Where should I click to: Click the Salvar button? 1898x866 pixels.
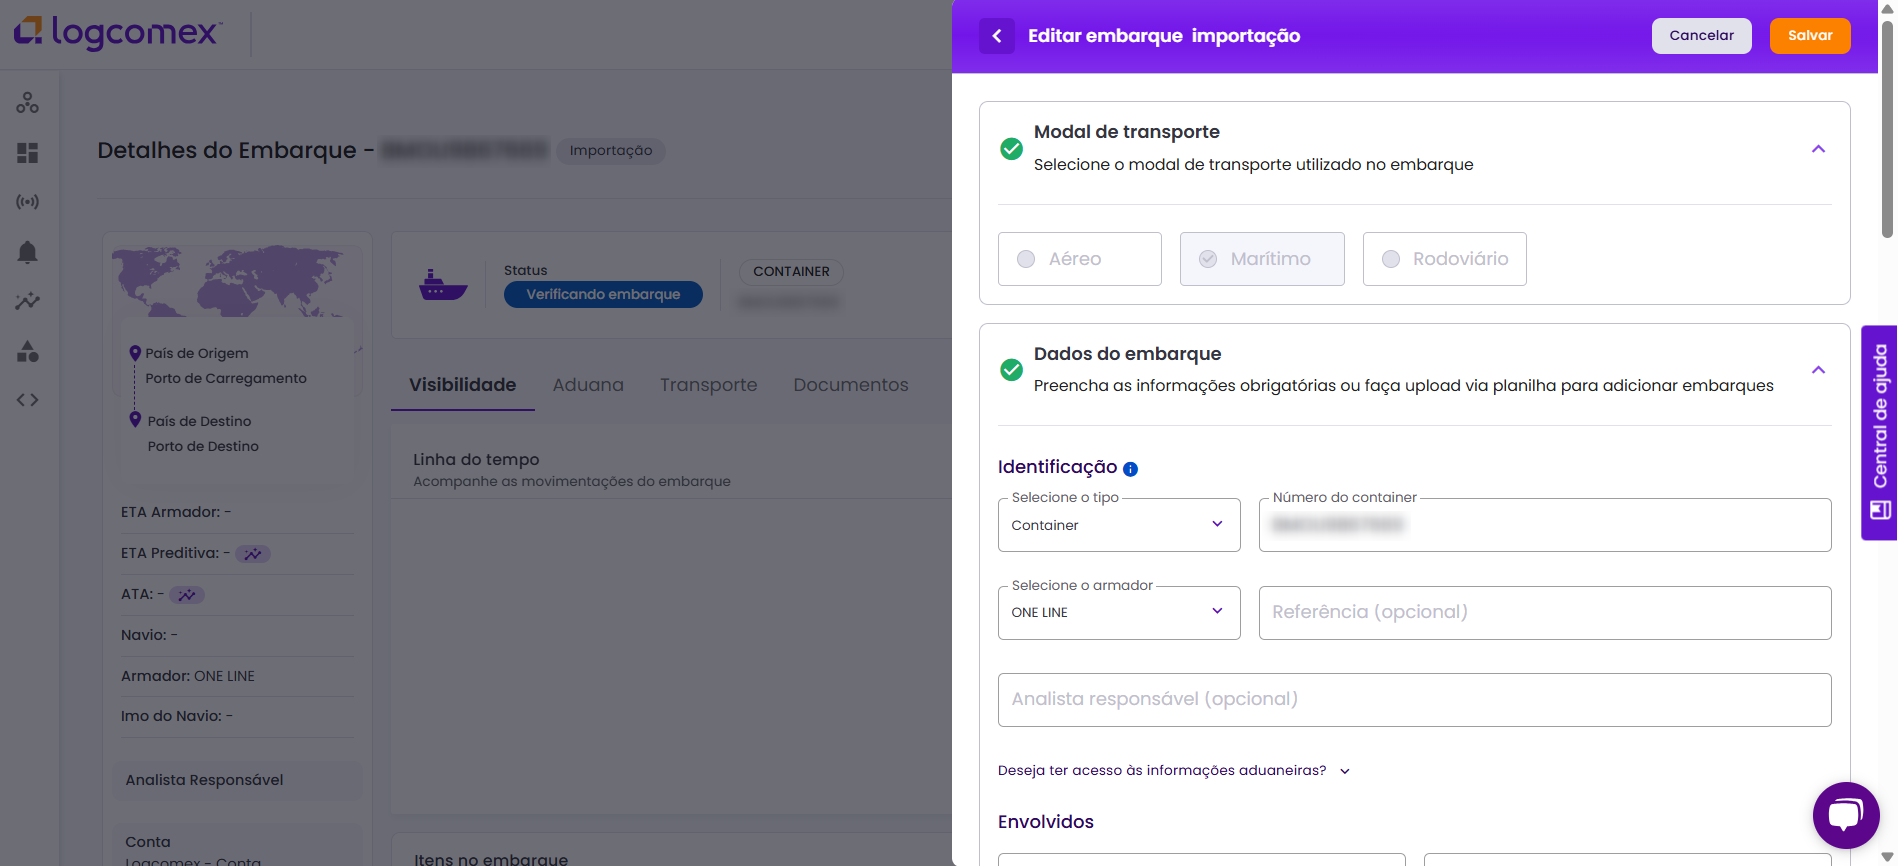tap(1809, 36)
